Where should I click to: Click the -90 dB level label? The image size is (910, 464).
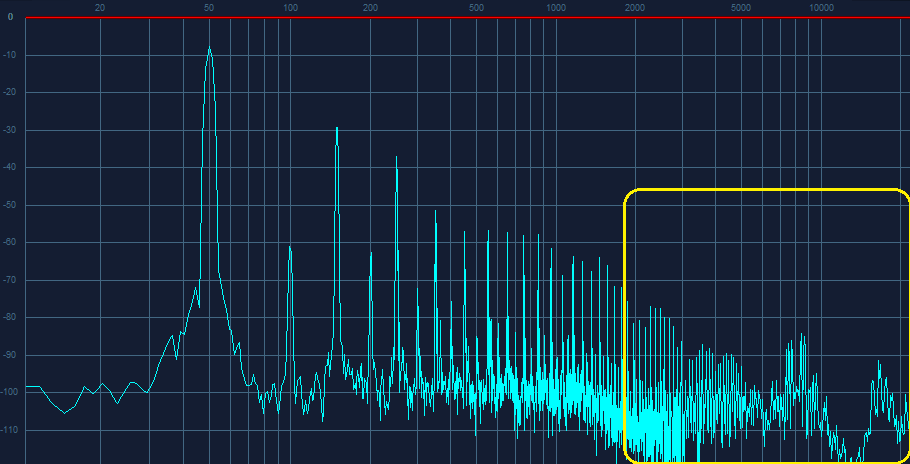(x=10, y=355)
